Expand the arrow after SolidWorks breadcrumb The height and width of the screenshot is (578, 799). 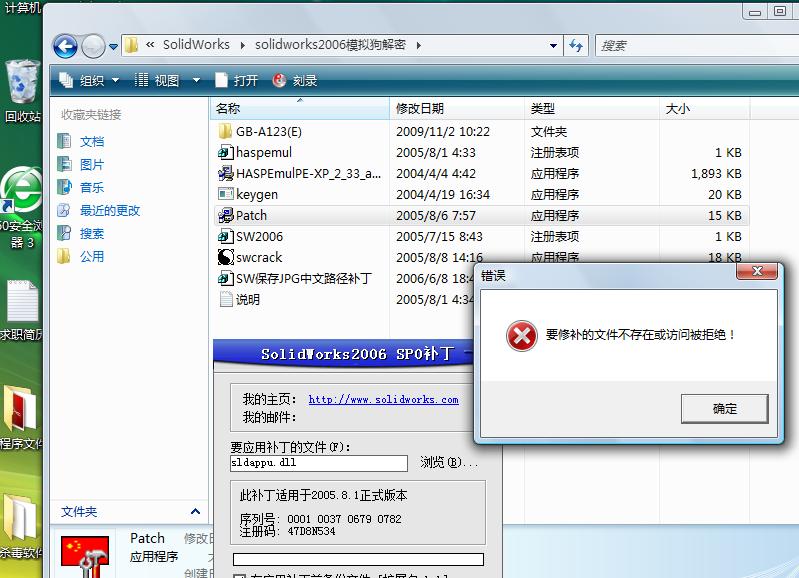pyautogui.click(x=243, y=45)
